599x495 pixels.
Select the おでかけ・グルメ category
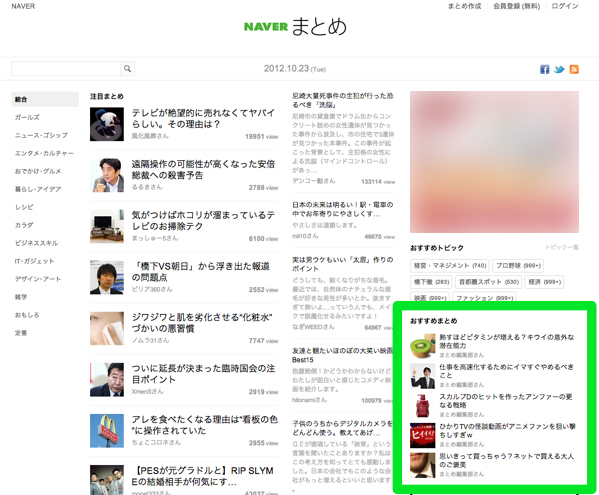38,171
